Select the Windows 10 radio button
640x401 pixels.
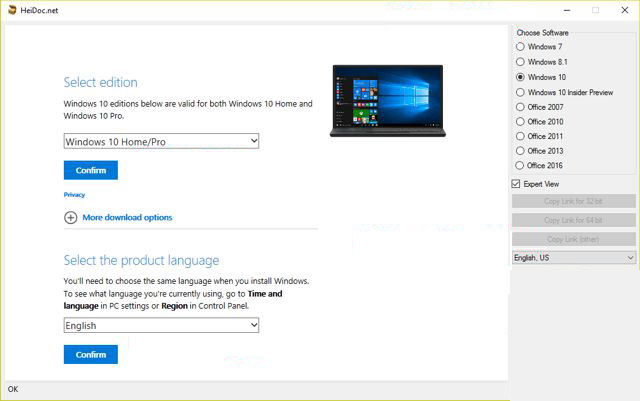[x=520, y=77]
